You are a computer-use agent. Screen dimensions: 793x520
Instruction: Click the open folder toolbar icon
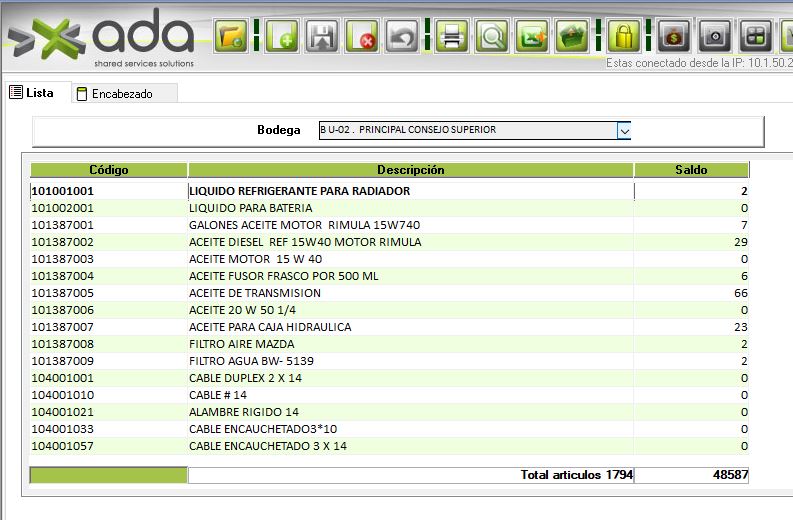click(x=232, y=37)
